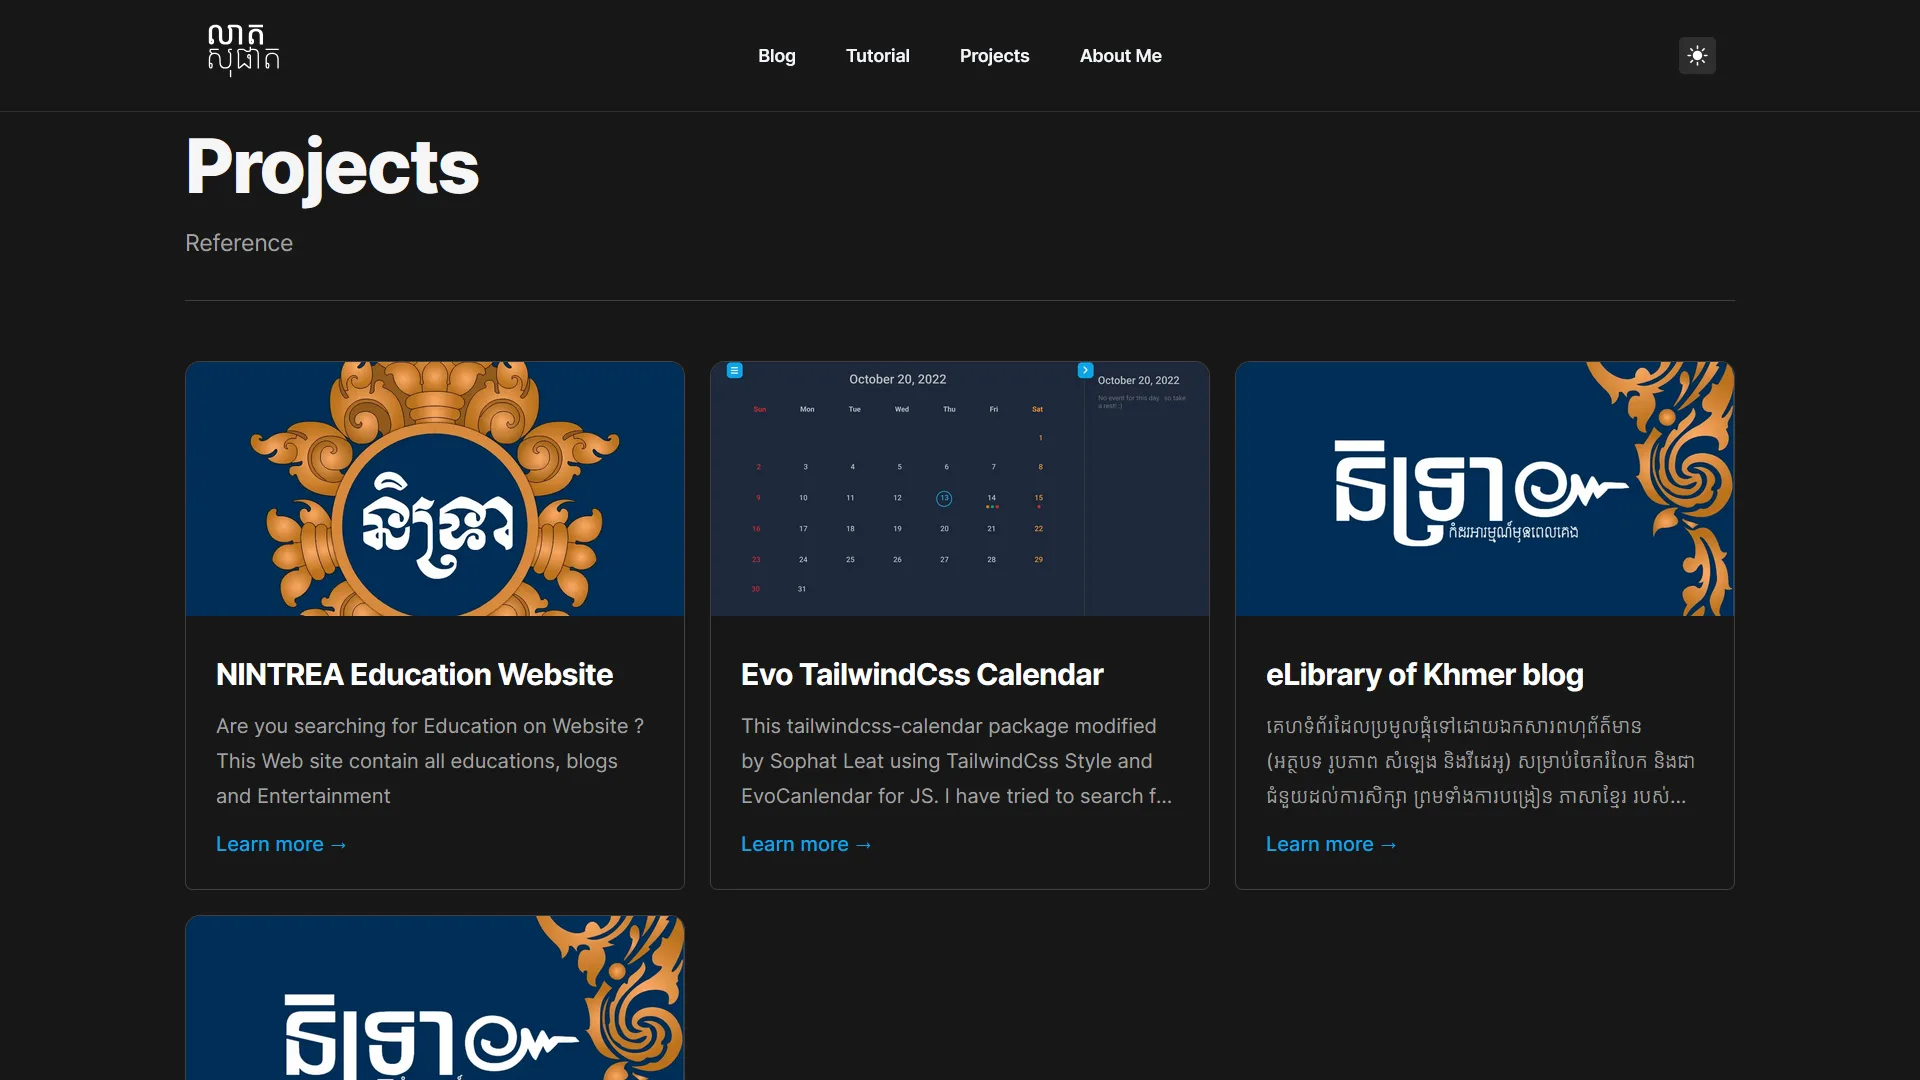This screenshot has height=1080, width=1920.
Task: Open Blog from the top navigation
Action: click(x=776, y=55)
